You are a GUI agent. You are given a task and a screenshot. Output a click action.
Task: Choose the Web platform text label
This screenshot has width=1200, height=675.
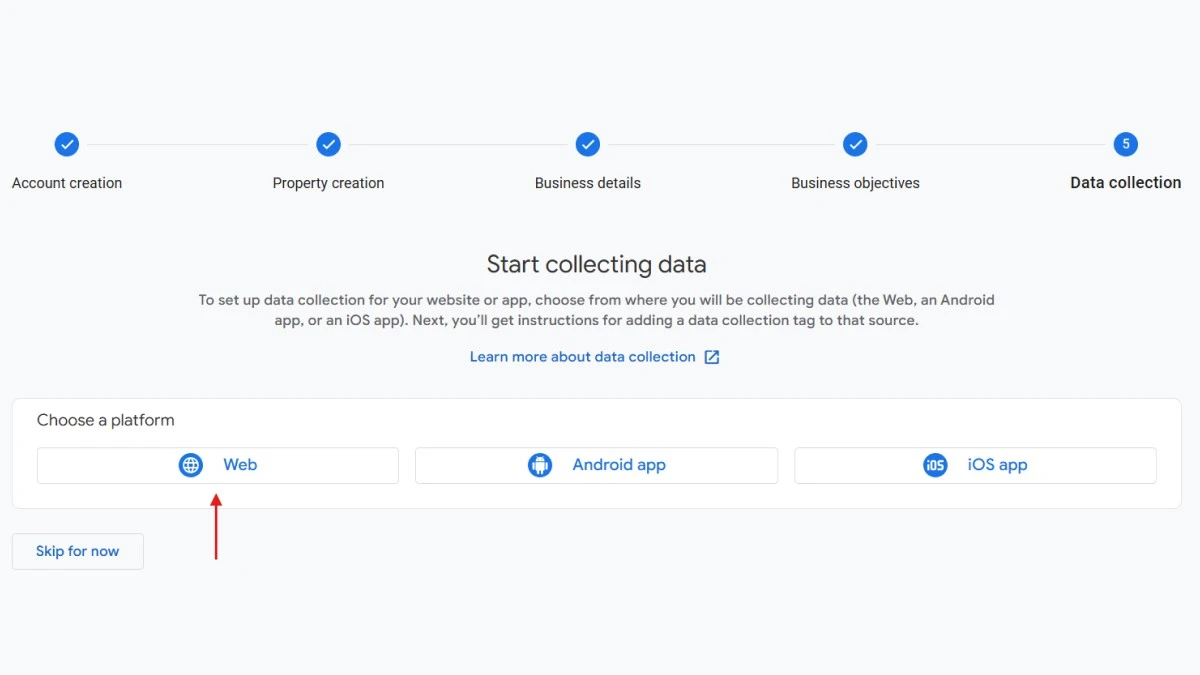tap(240, 465)
